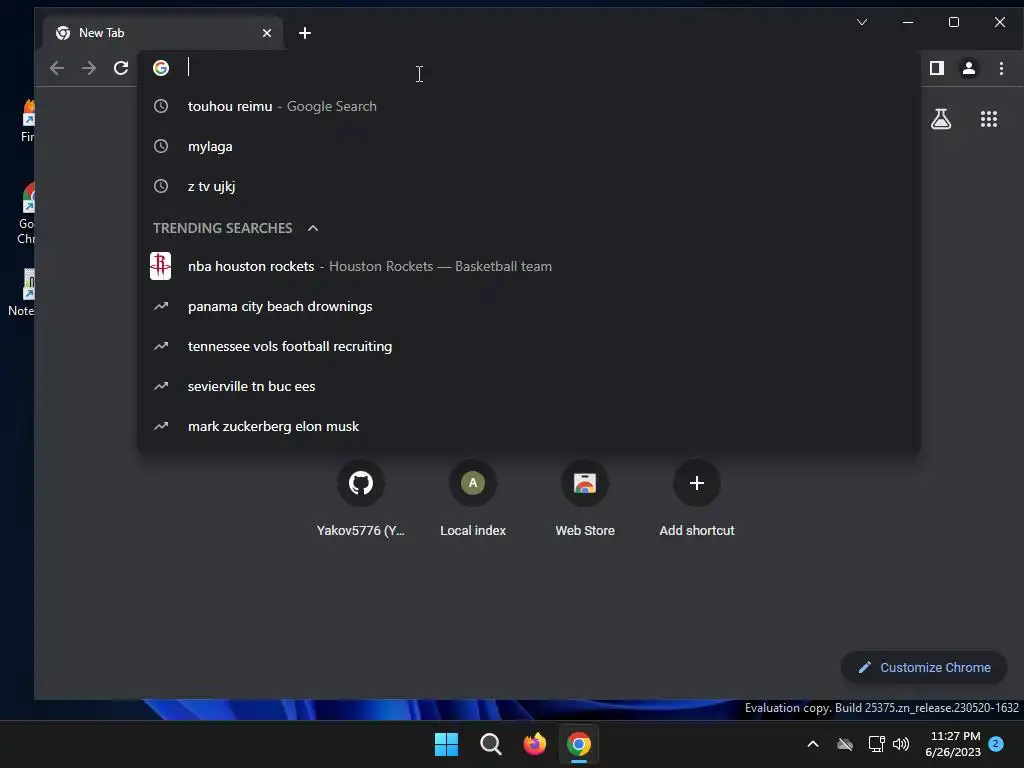Click the Add shortcut button

(697, 500)
